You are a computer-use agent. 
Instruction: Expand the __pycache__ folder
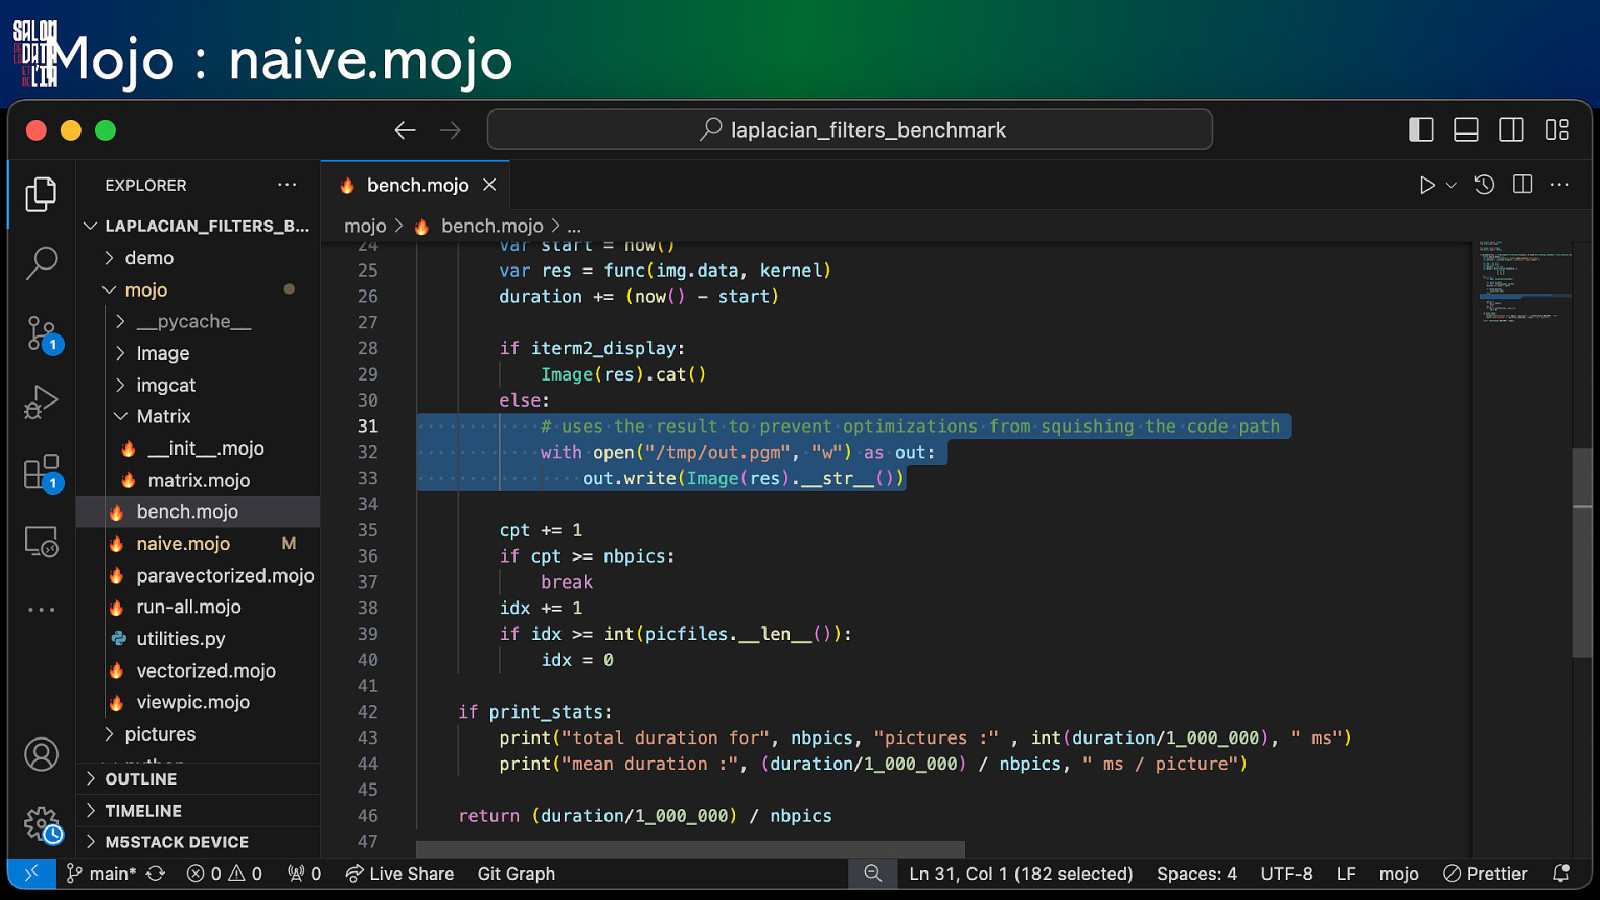click(x=198, y=321)
